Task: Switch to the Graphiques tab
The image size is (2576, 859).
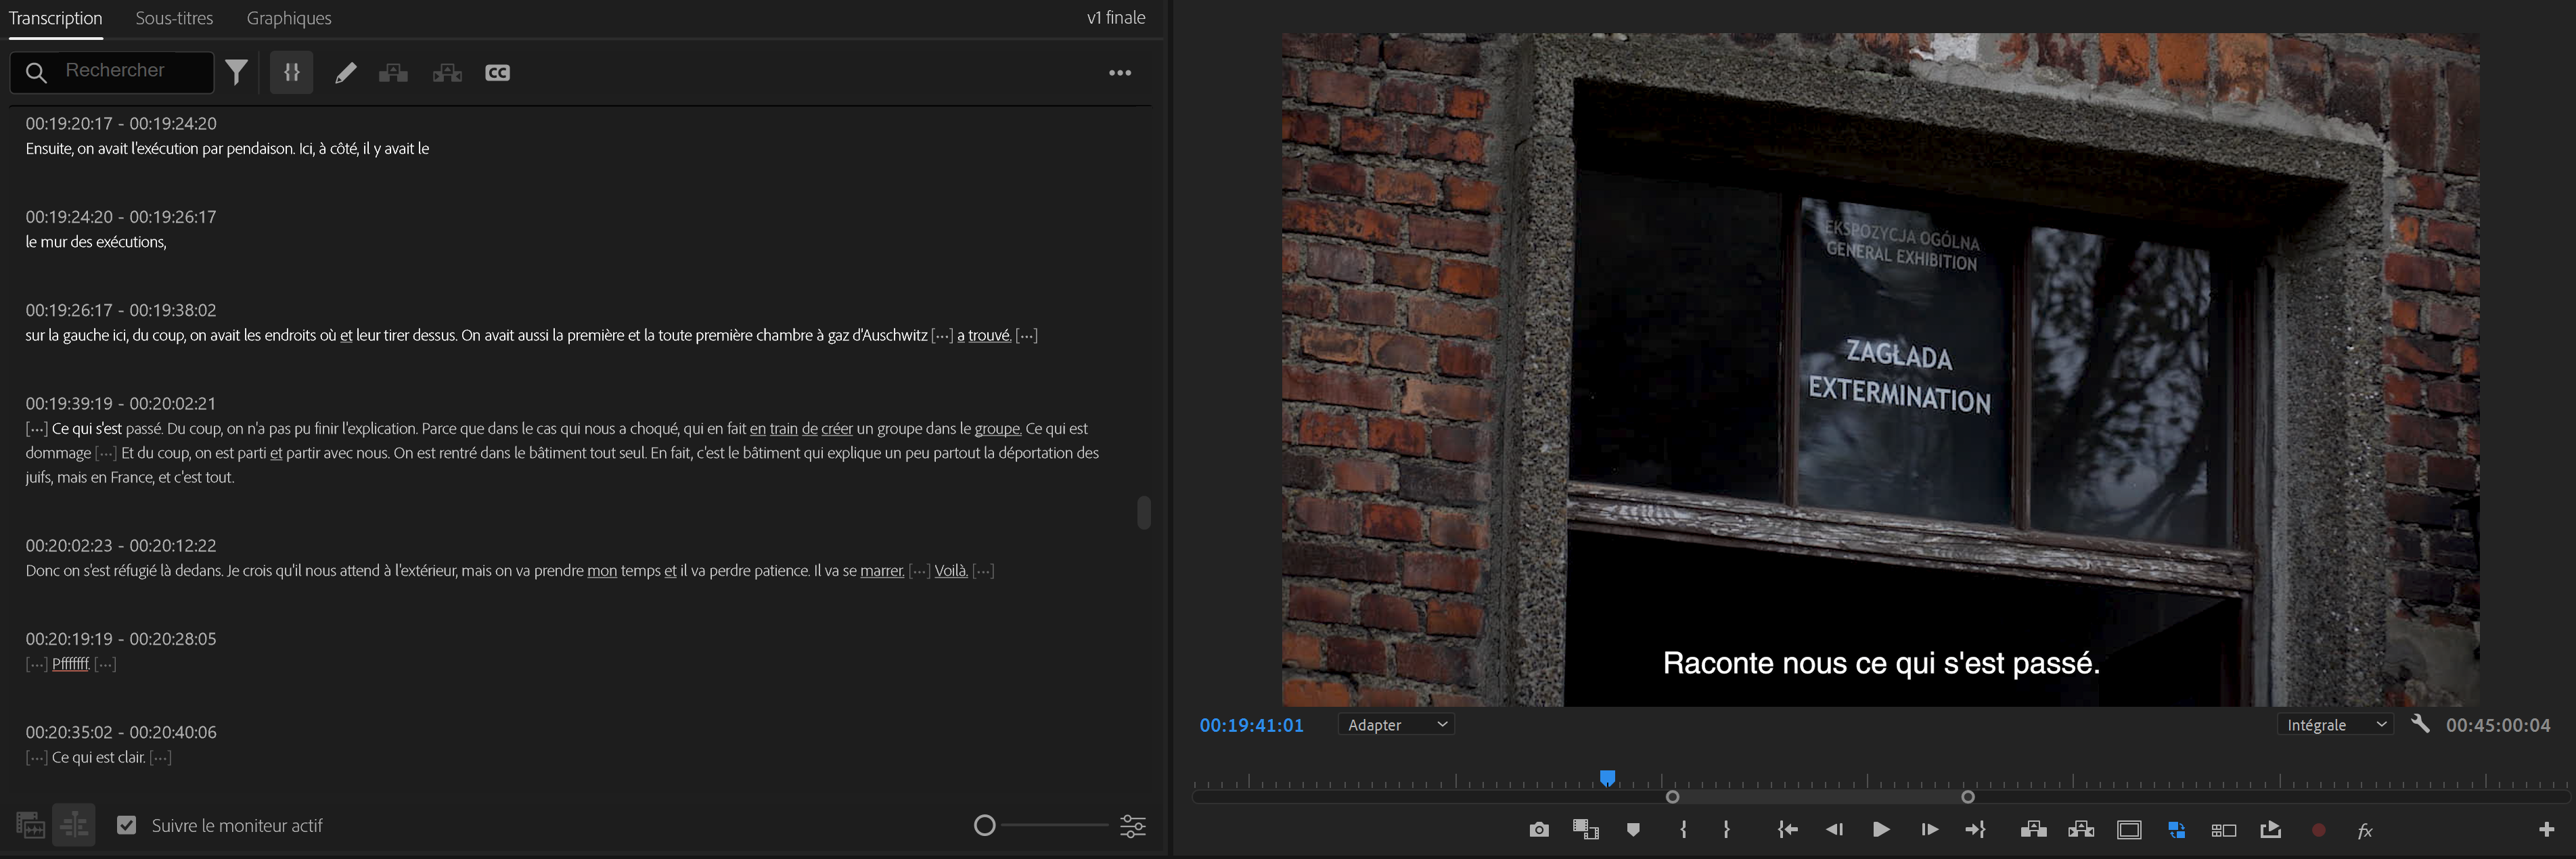Action: tap(289, 18)
